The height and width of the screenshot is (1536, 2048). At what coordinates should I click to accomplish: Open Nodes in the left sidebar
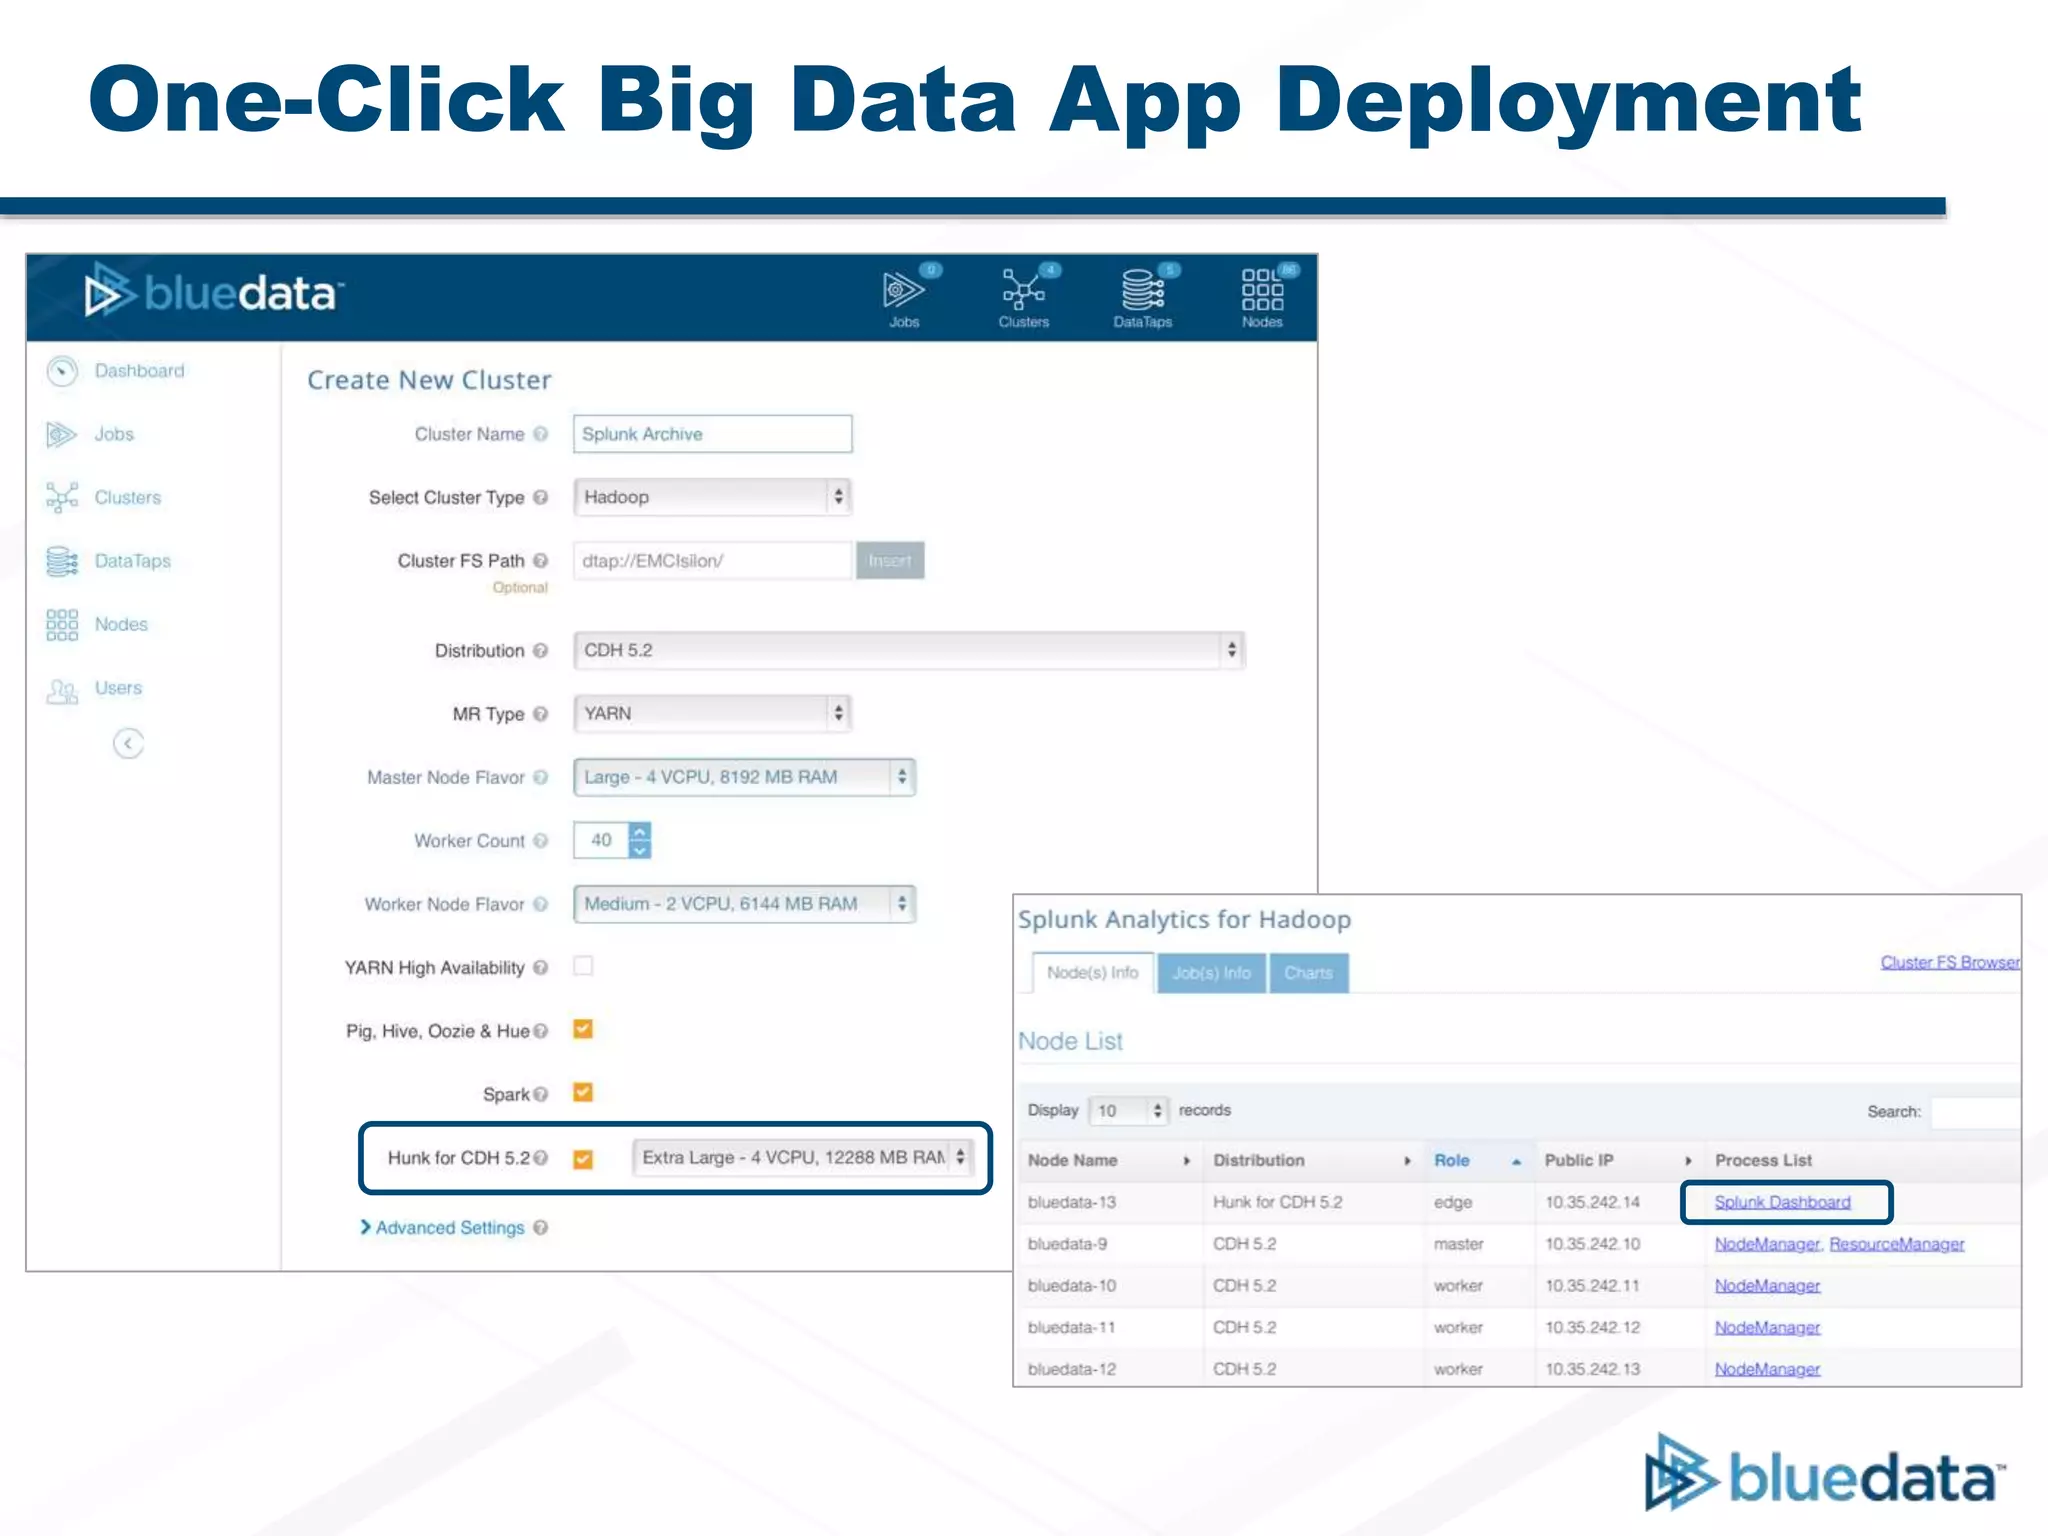[x=97, y=624]
